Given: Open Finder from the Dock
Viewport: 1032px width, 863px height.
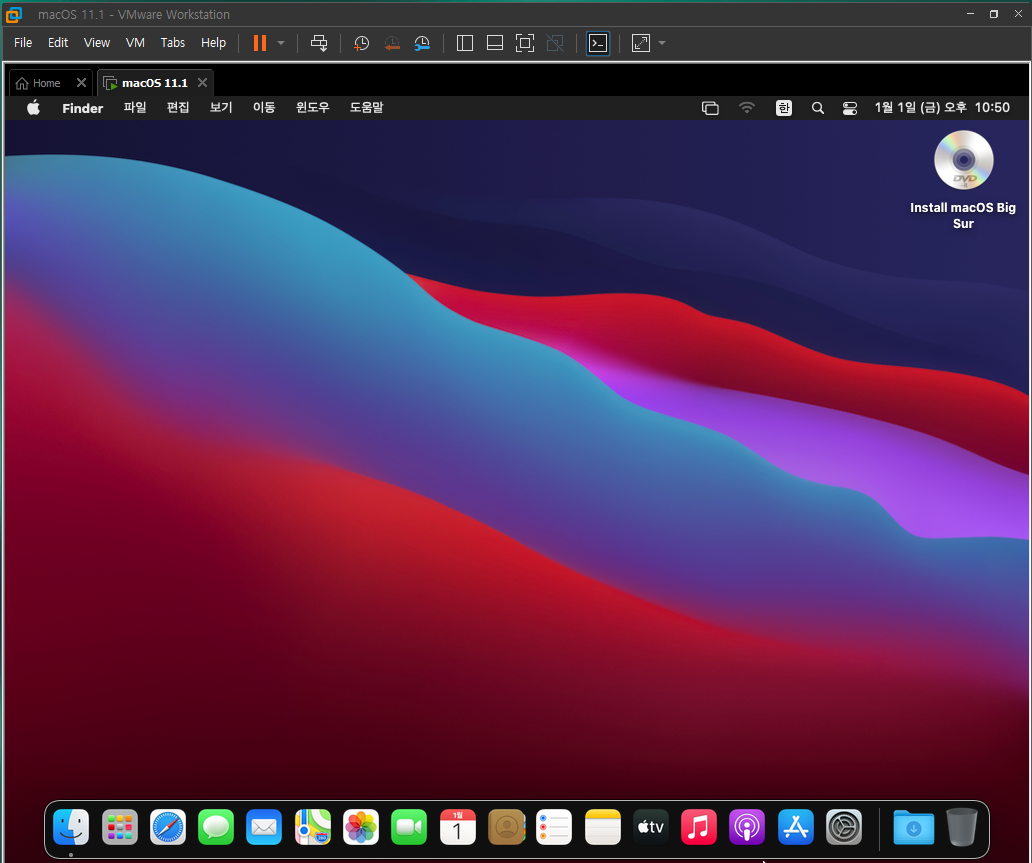Looking at the screenshot, I should [71, 827].
